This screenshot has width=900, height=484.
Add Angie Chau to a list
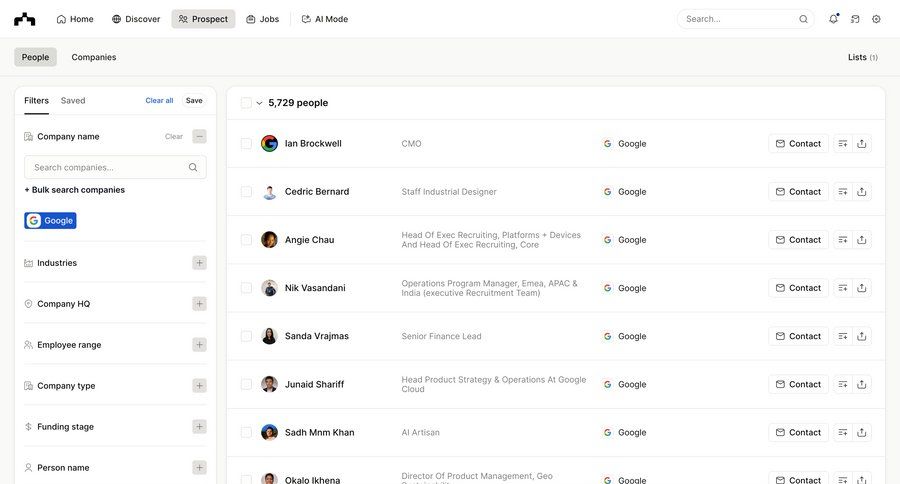842,240
